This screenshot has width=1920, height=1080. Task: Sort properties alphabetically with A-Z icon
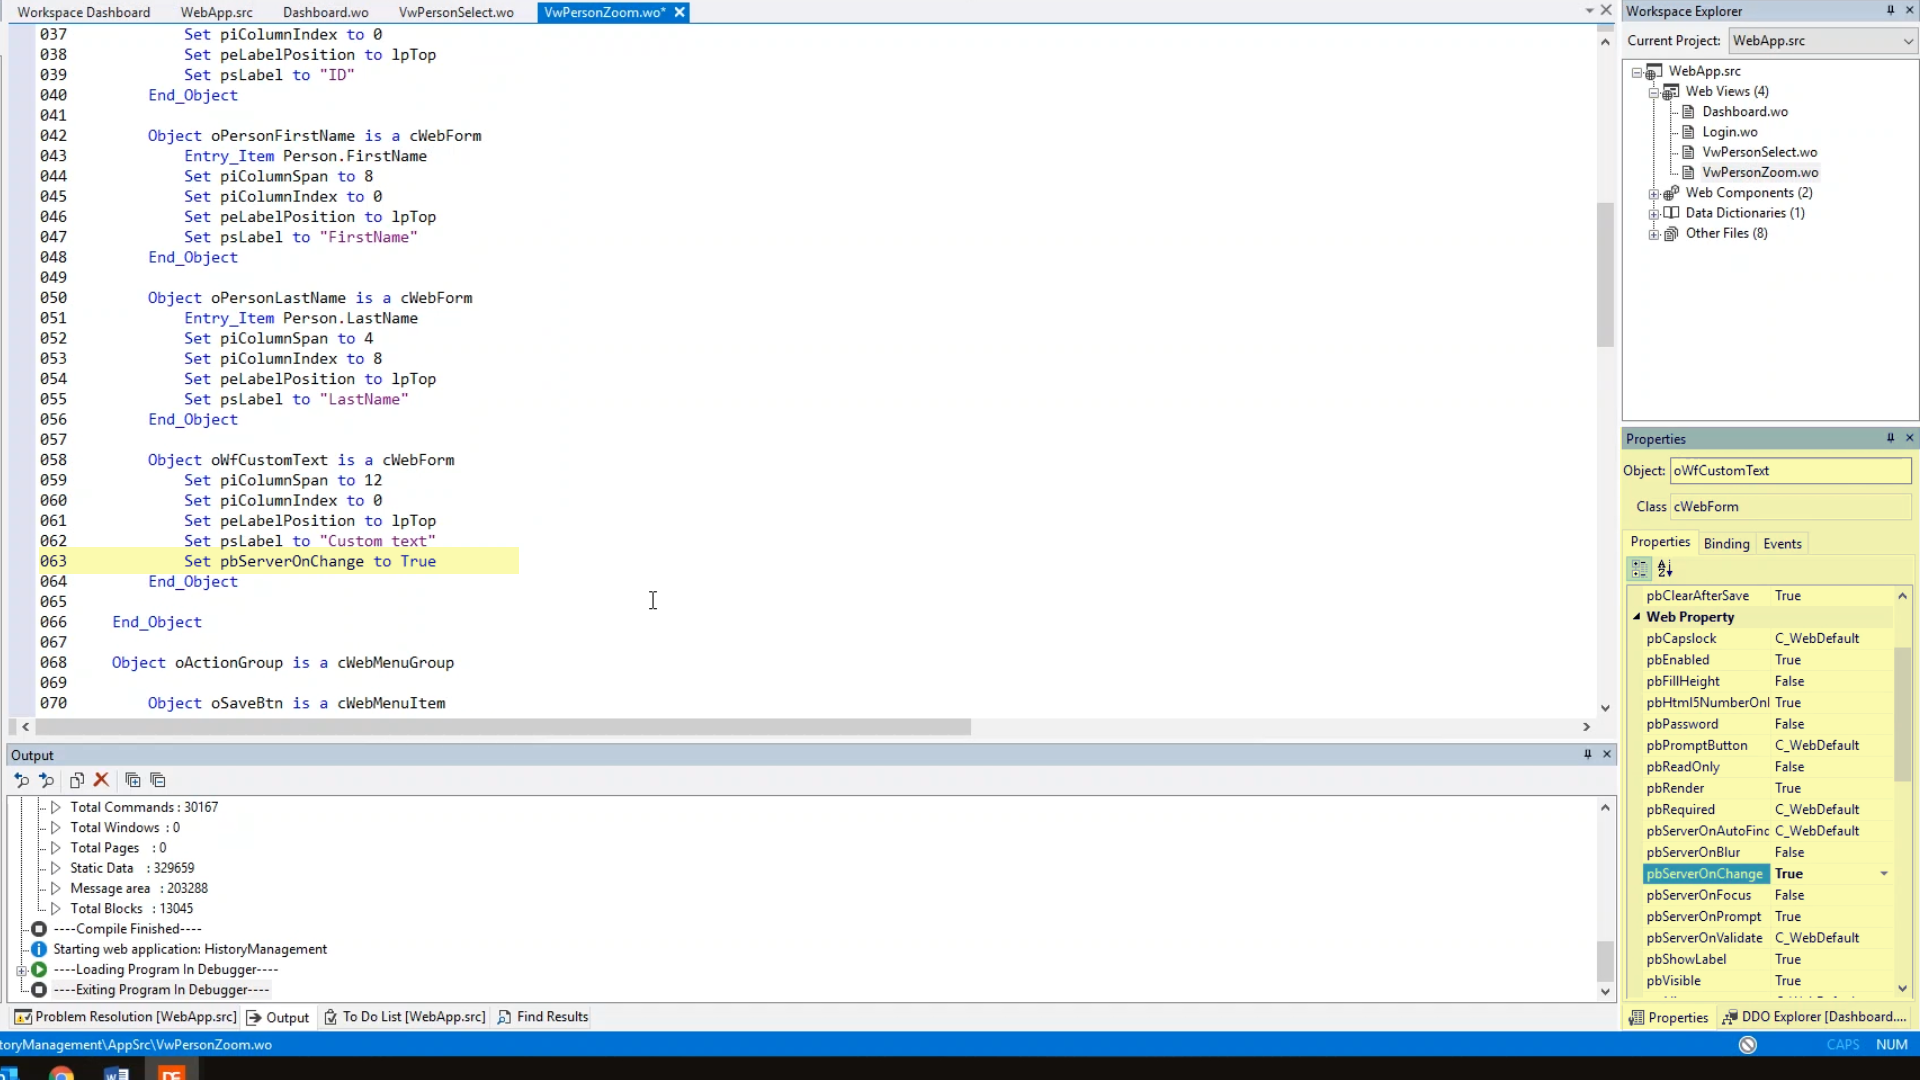tap(1665, 569)
